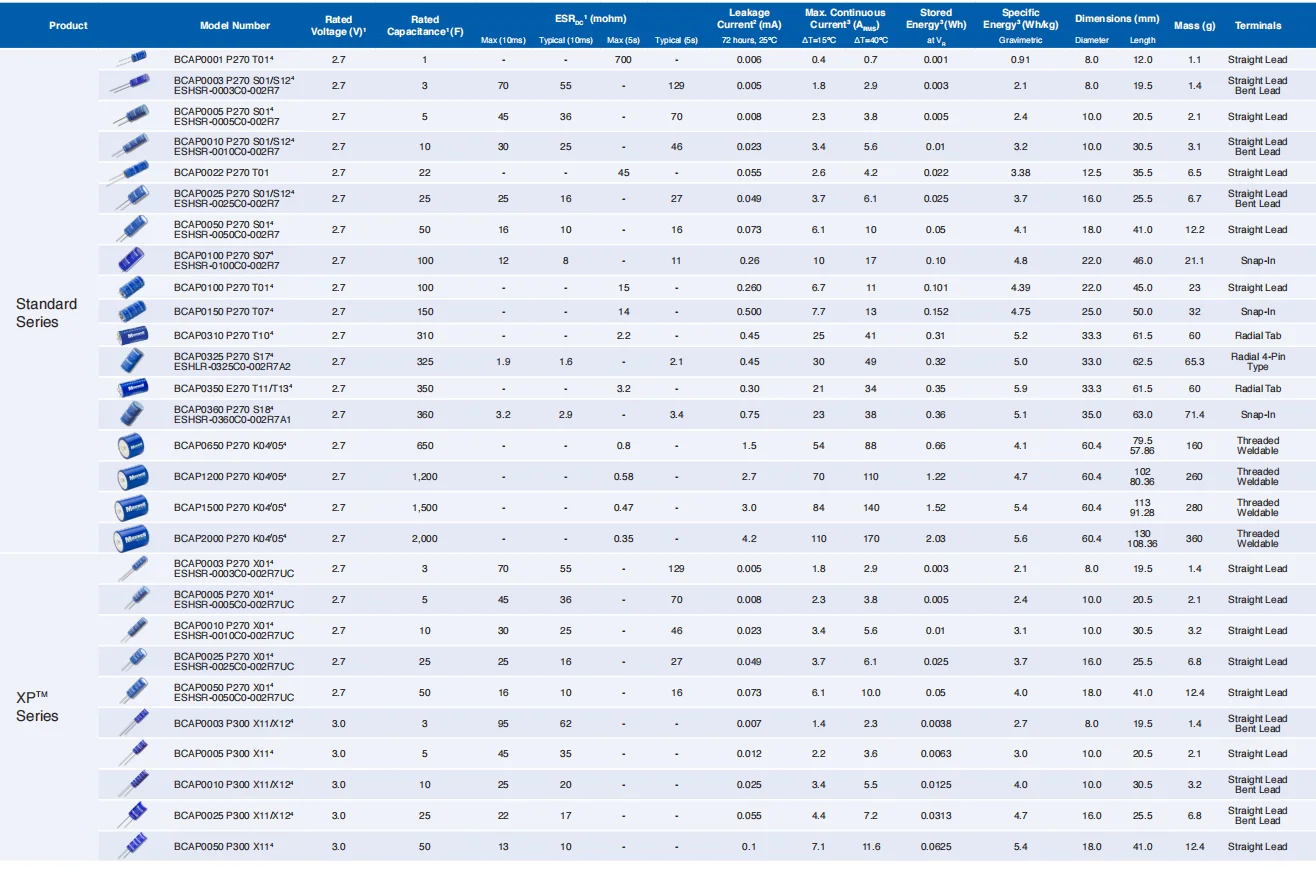Click the 'Standard Series' product label

[x=46, y=313]
